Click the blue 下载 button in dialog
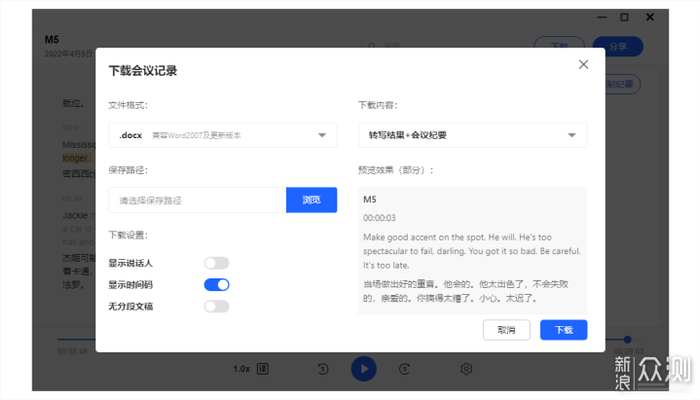 click(x=563, y=330)
